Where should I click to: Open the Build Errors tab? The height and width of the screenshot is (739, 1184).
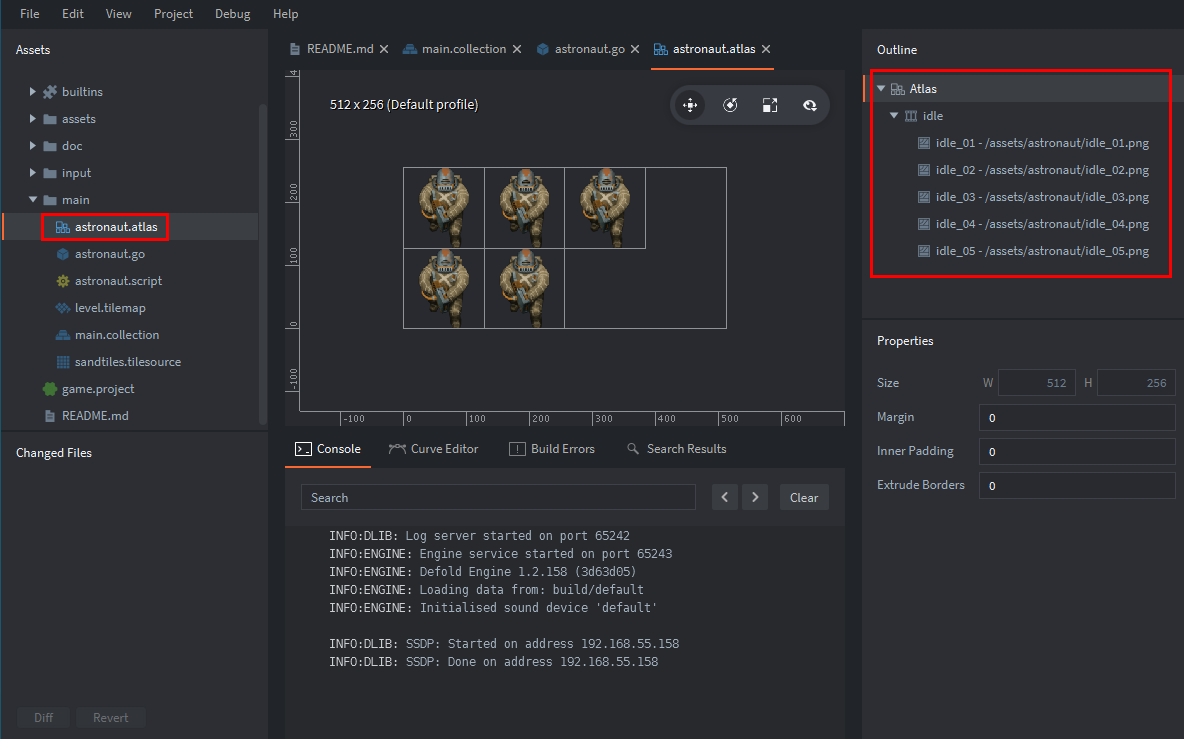(x=552, y=449)
